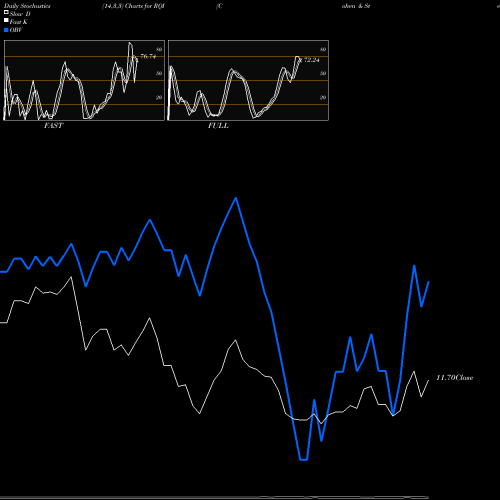Click the 80 axis label in FAST chart
Image resolution: width=500 pixels, height=500 pixels.
[x=159, y=49]
